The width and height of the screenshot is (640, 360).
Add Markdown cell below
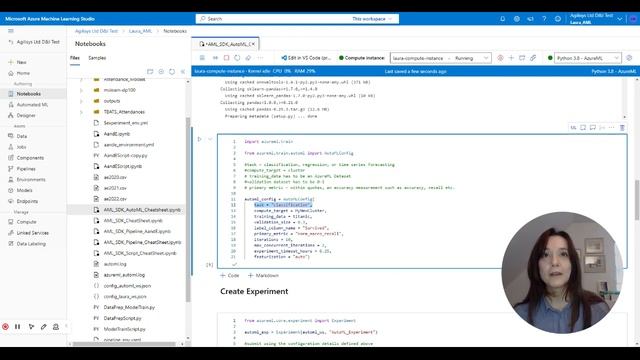coord(263,276)
